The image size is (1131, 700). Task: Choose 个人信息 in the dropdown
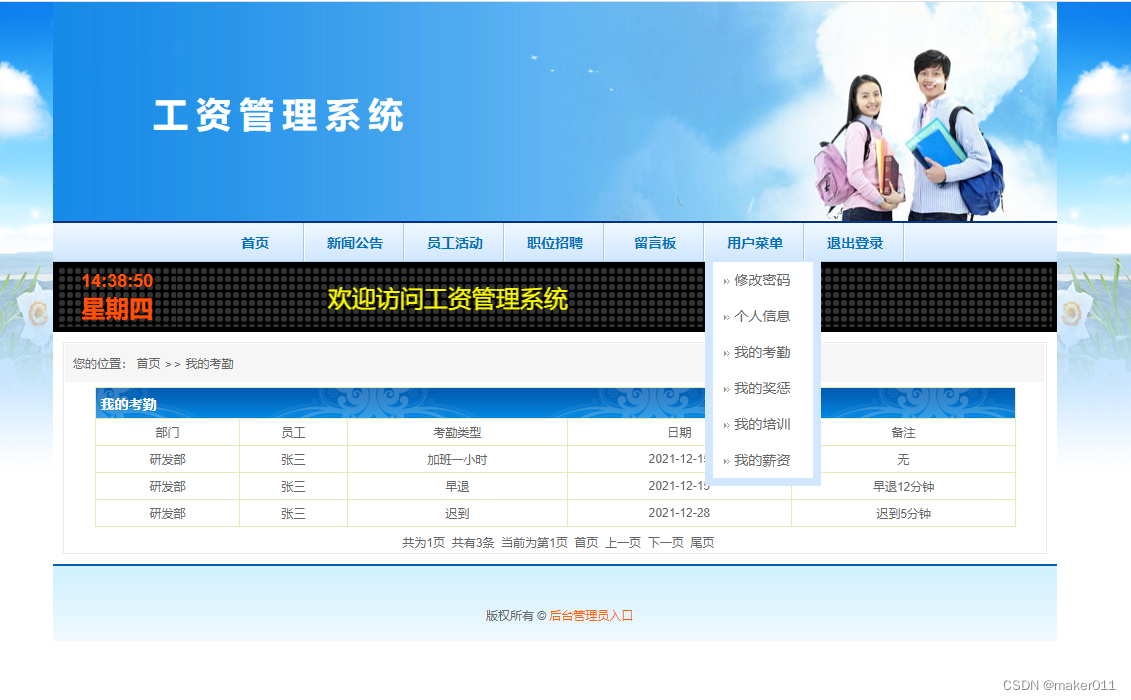tap(762, 316)
